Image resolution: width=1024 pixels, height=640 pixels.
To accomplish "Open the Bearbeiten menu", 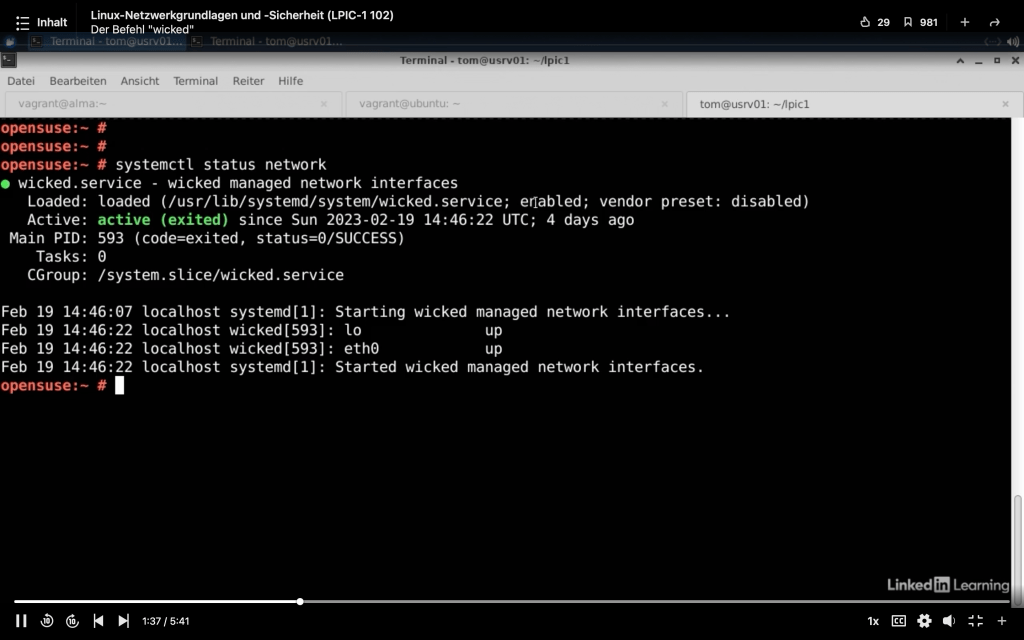I will point(77,81).
